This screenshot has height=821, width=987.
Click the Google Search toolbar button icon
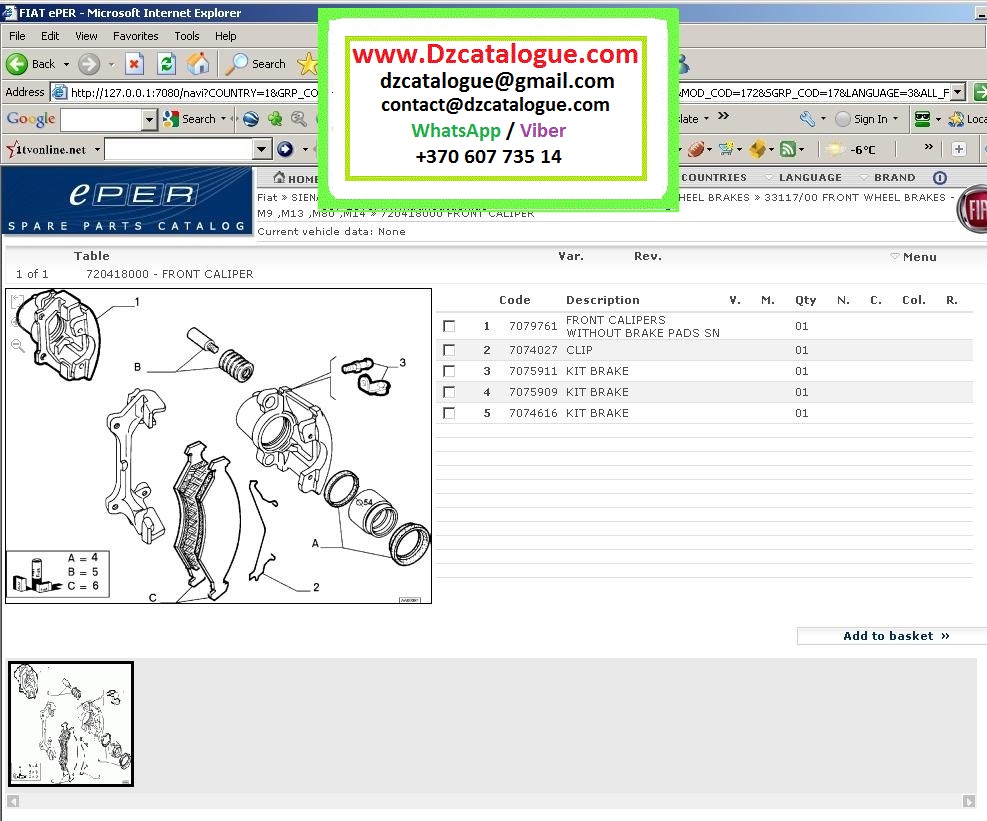point(171,118)
